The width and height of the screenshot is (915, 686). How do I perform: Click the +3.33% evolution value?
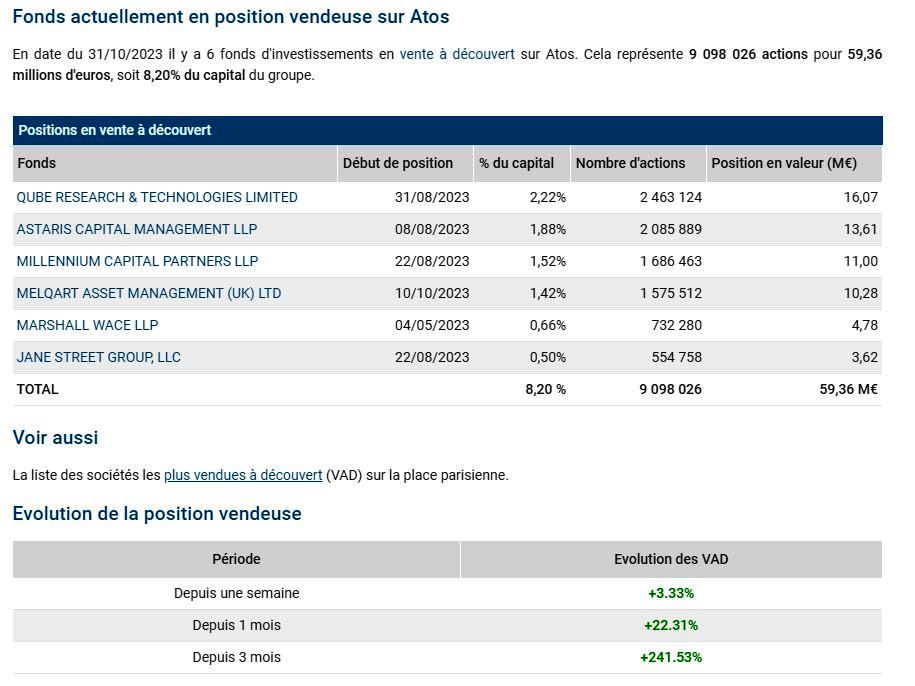click(x=671, y=594)
